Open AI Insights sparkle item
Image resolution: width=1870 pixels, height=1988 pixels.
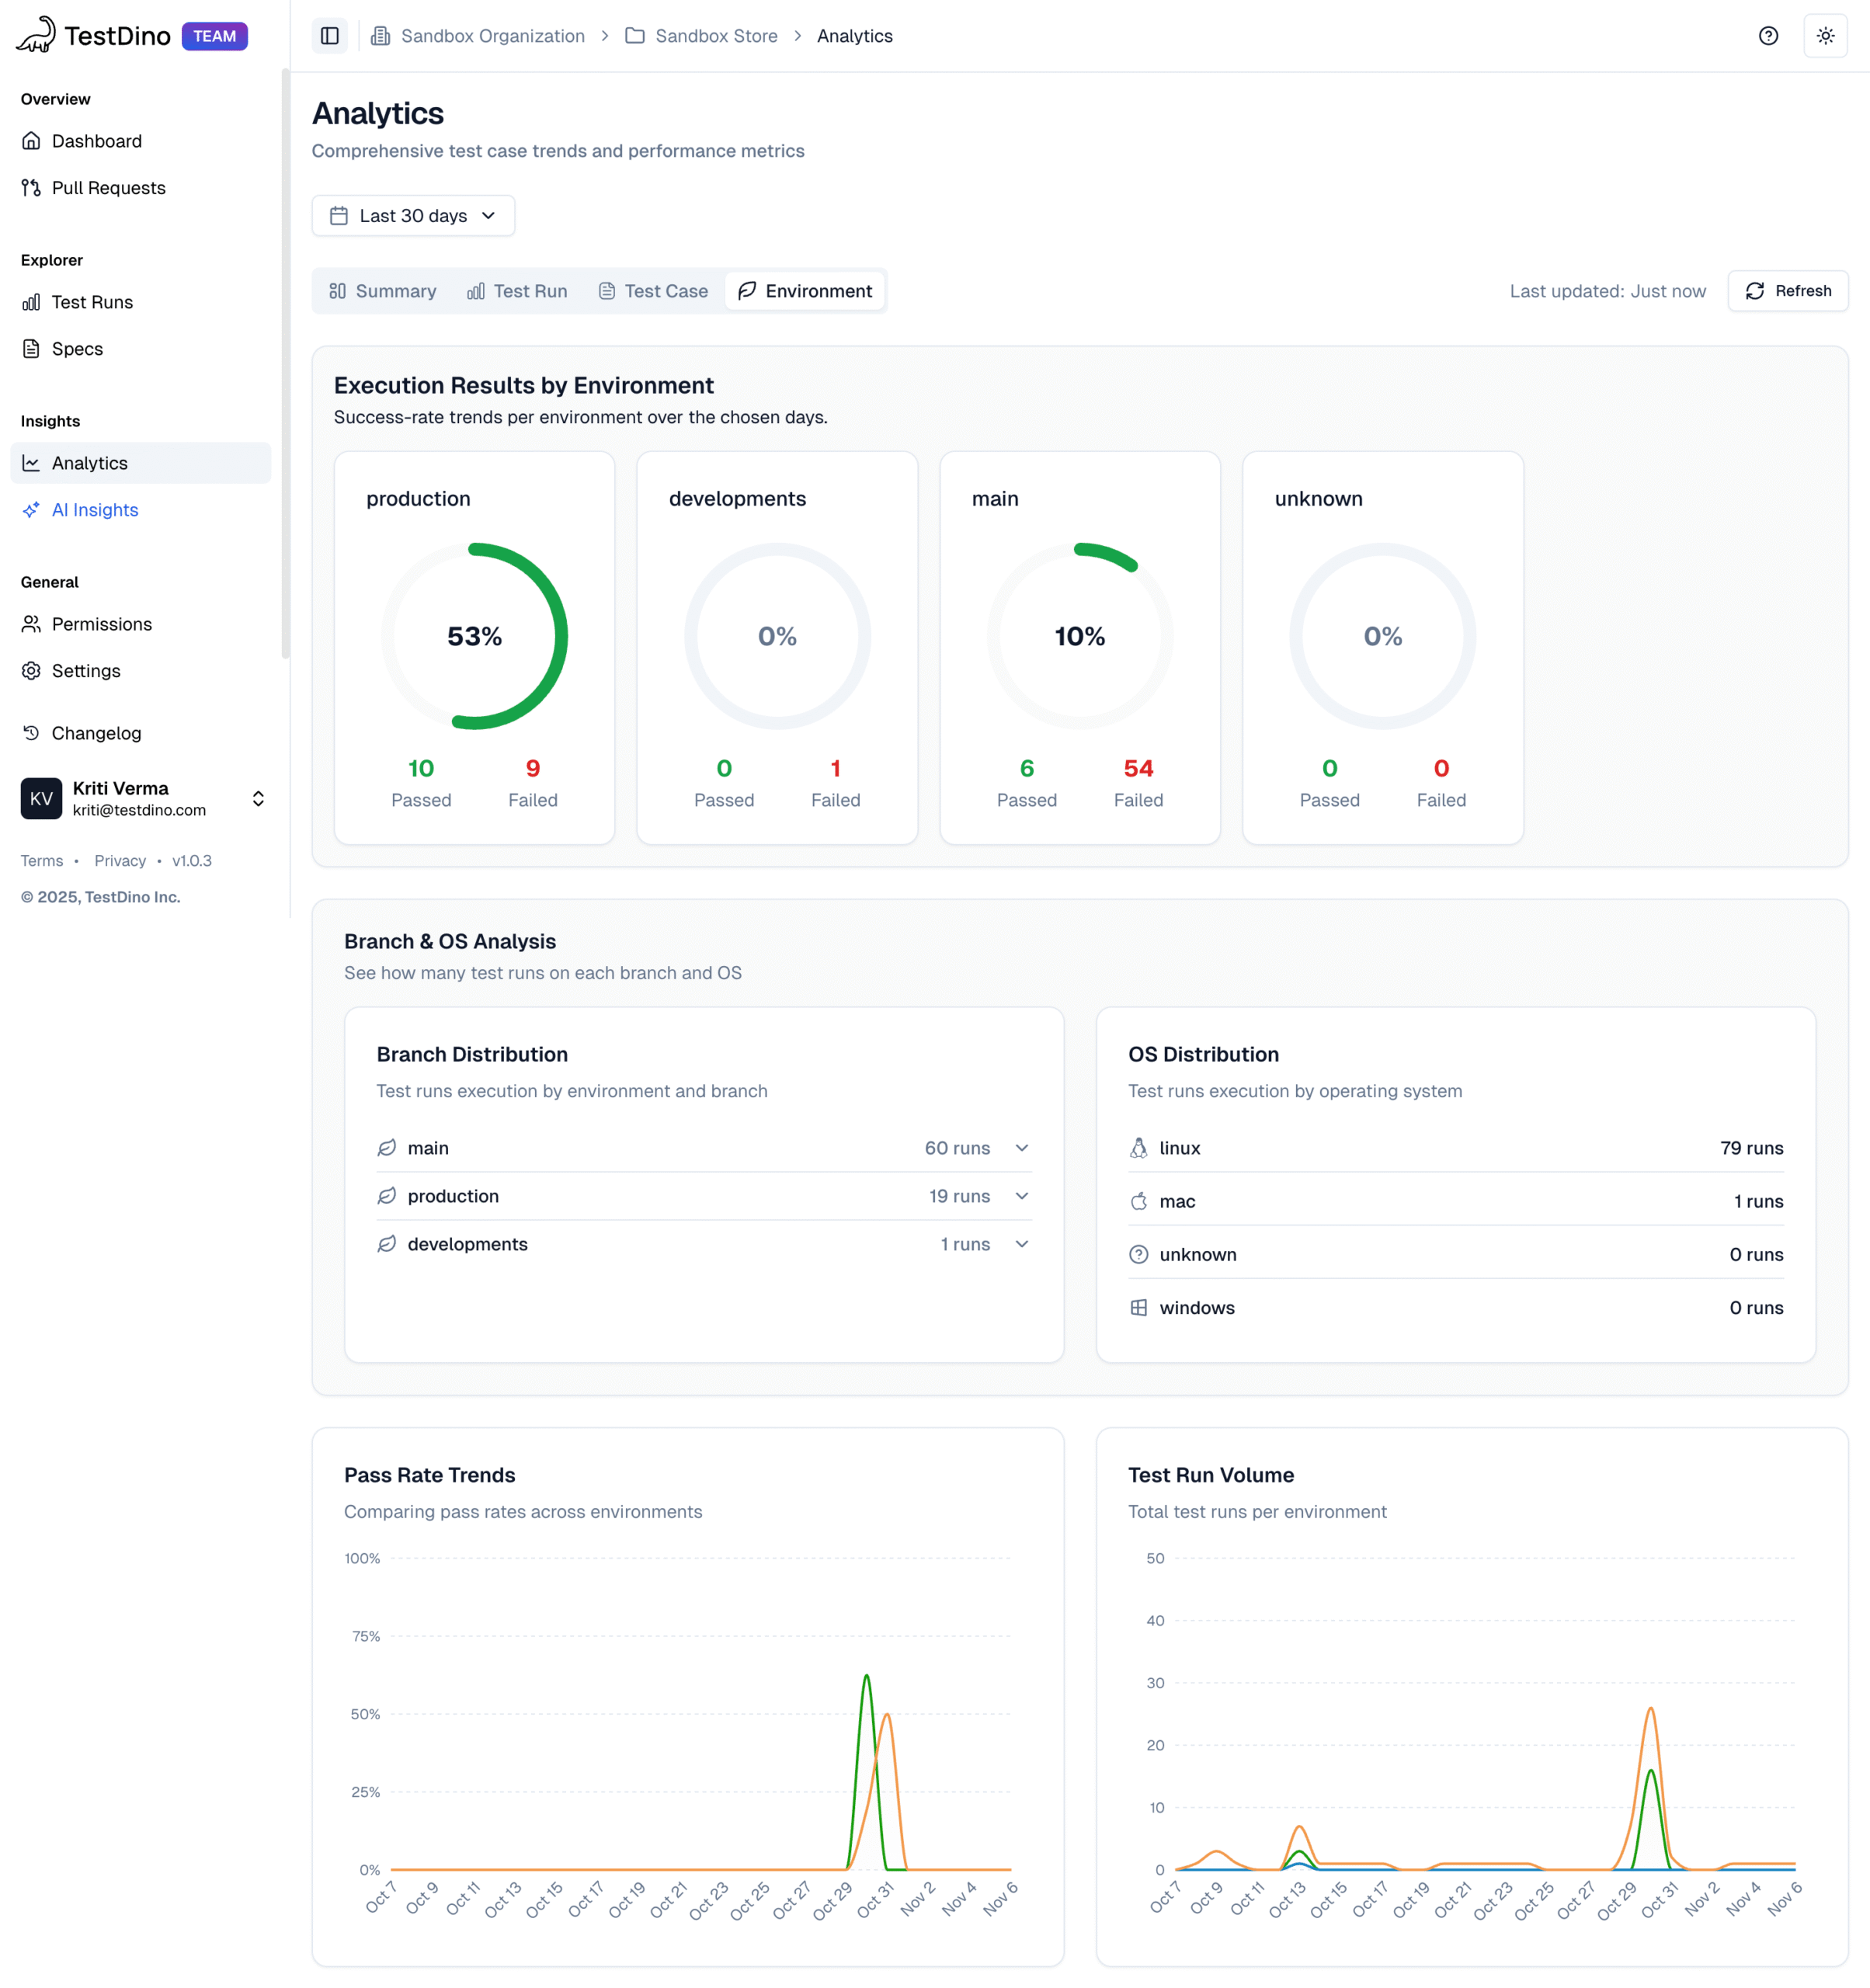point(94,510)
